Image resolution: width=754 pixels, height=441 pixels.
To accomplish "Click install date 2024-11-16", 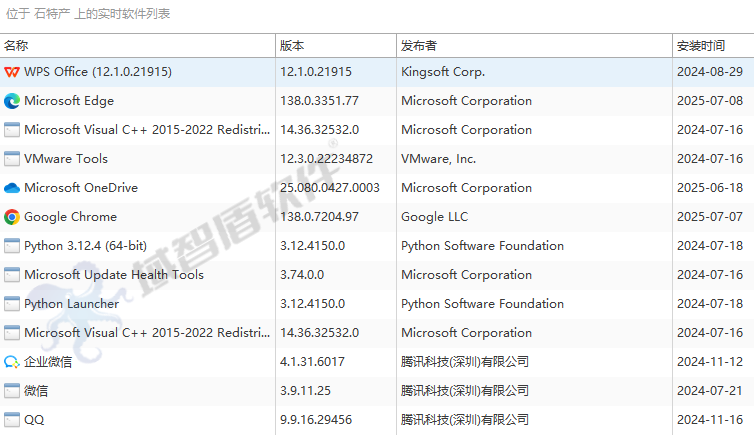I will pyautogui.click(x=710, y=420).
